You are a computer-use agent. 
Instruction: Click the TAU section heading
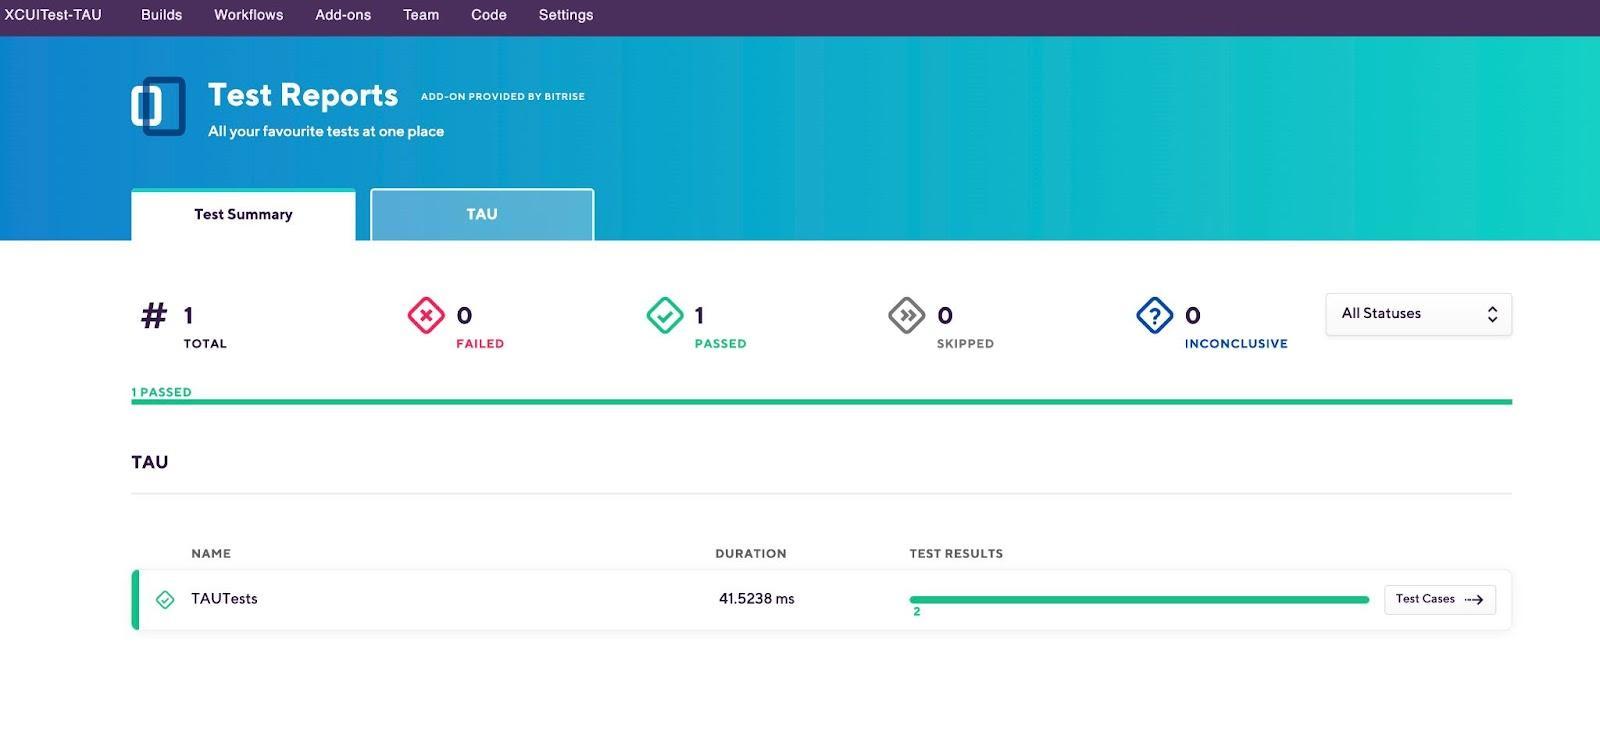tap(150, 463)
